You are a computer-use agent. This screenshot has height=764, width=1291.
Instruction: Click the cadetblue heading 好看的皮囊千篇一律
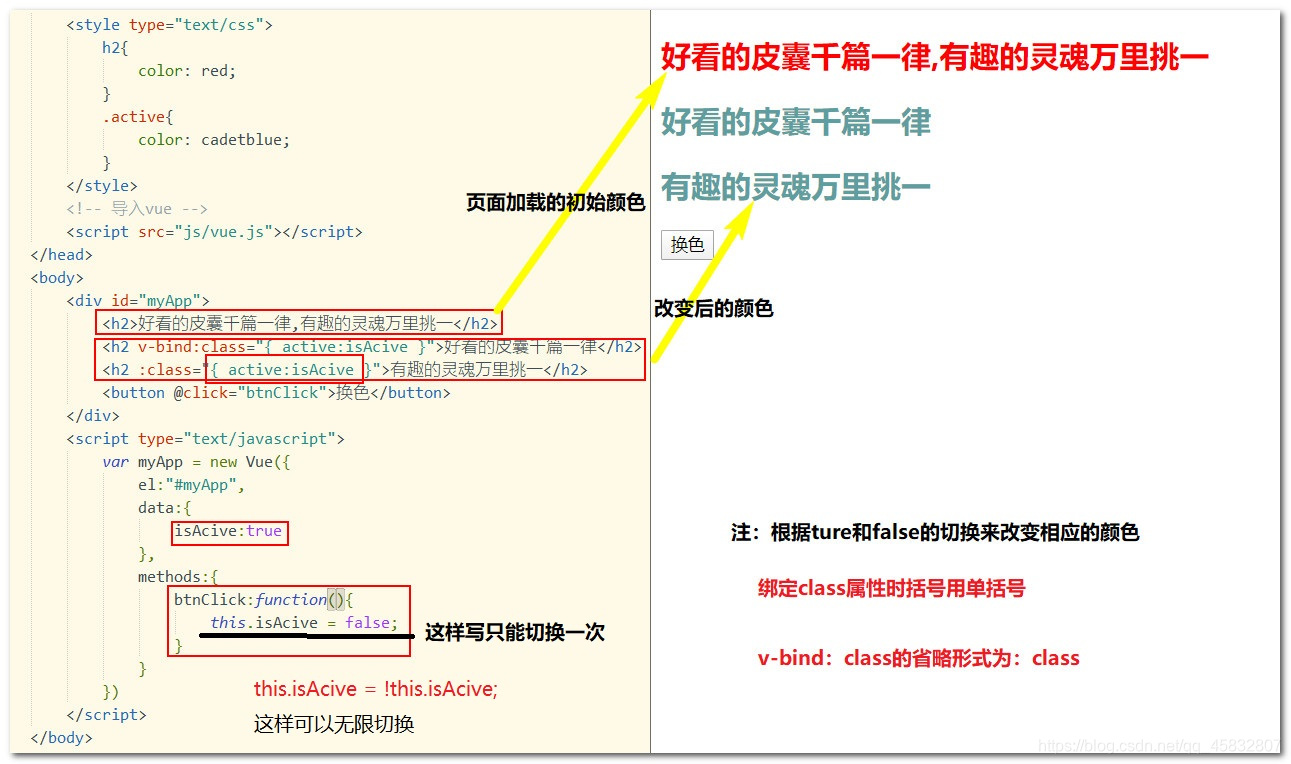click(796, 122)
